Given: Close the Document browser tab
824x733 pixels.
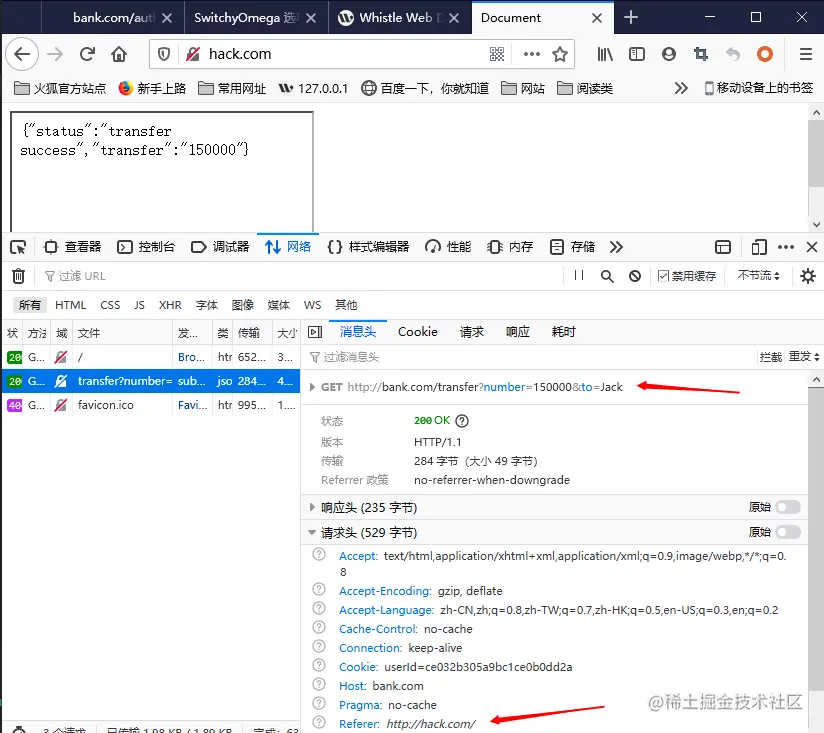Looking at the screenshot, I should (x=596, y=18).
